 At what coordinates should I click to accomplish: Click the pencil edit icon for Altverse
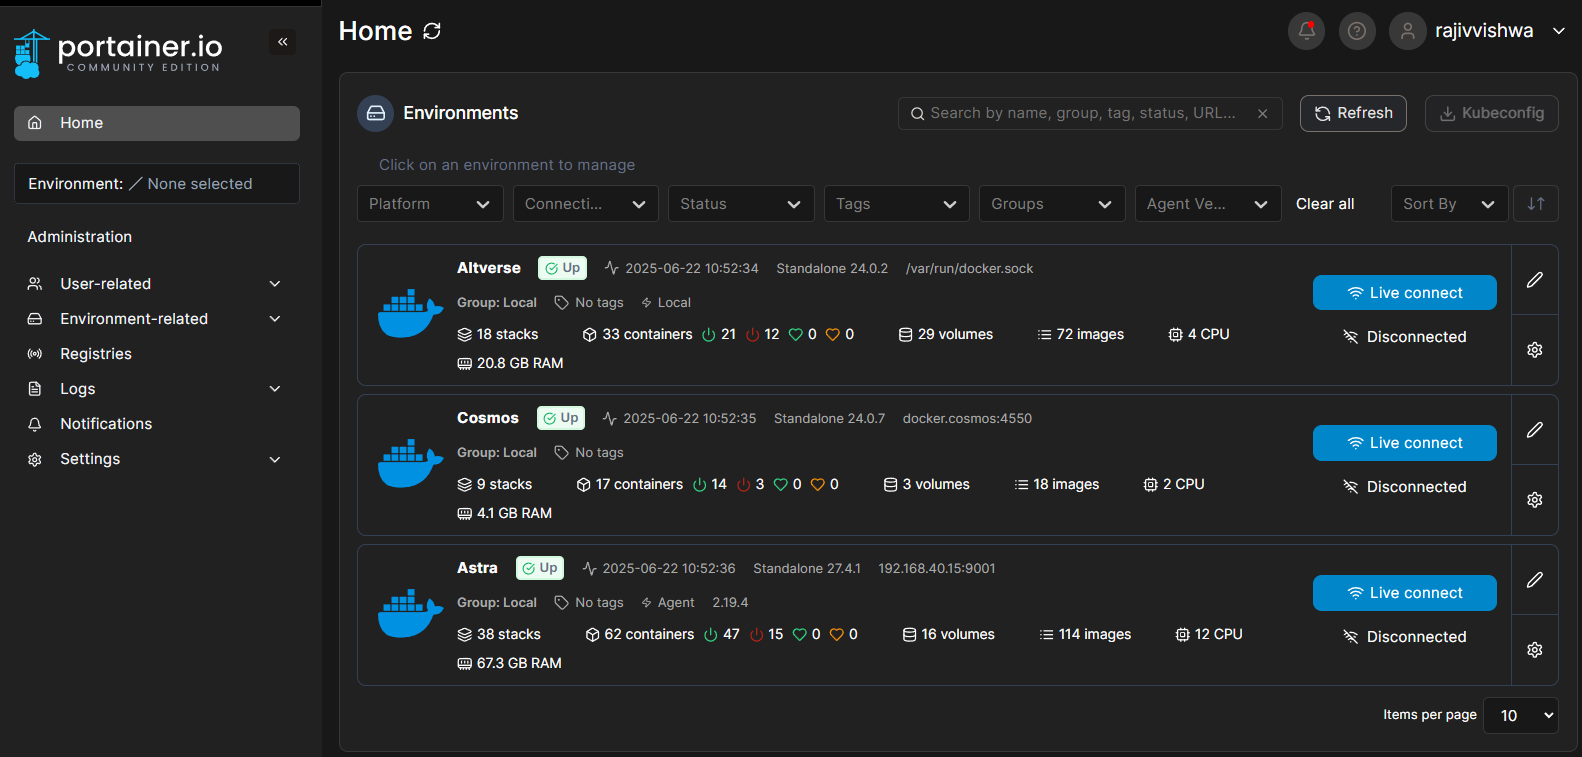point(1534,280)
